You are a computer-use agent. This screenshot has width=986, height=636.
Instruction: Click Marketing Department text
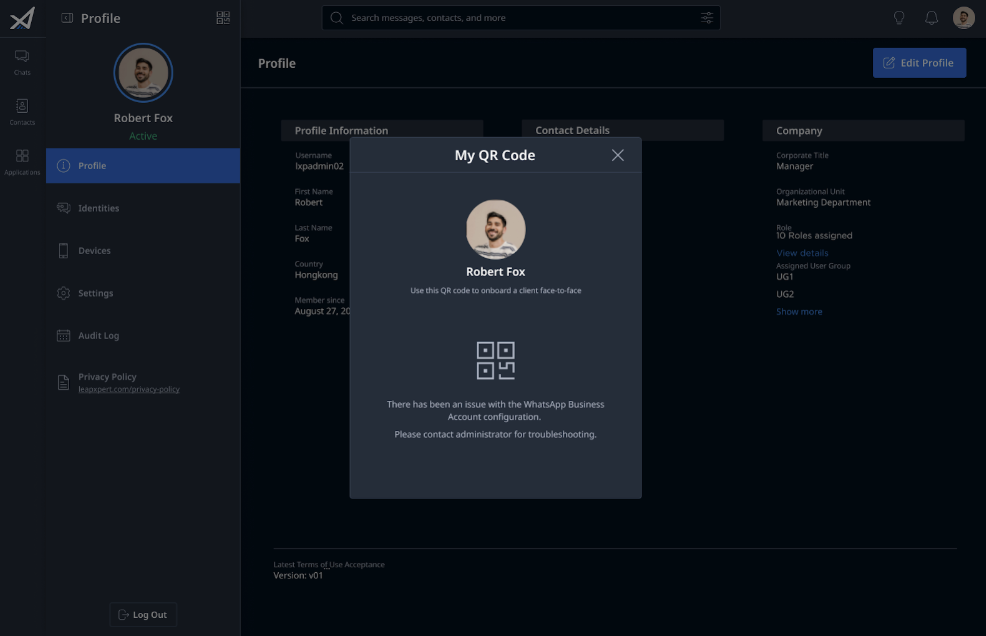[823, 203]
